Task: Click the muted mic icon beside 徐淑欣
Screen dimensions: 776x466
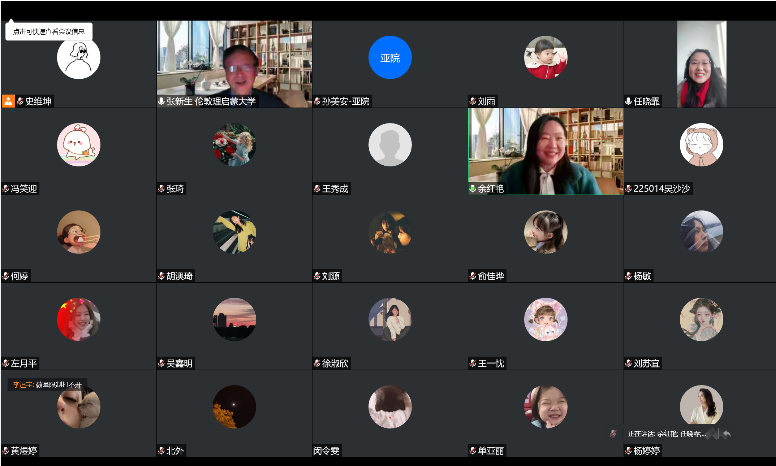Action: coord(317,363)
